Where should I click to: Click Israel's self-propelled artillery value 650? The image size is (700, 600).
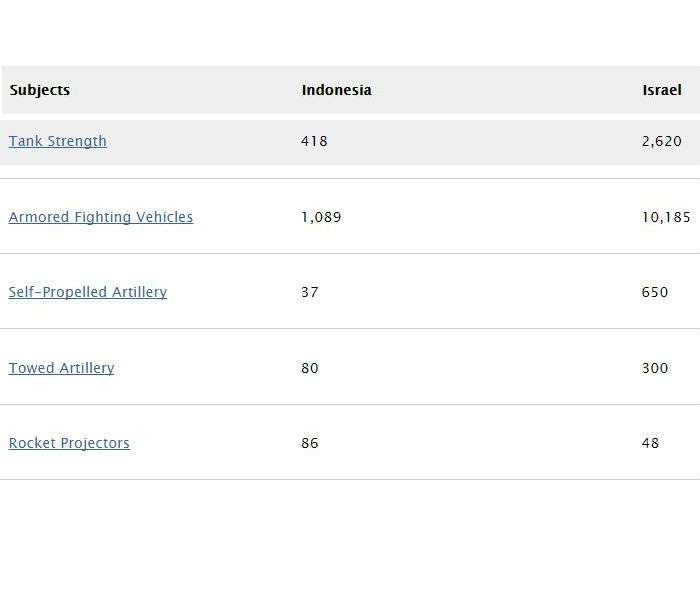coord(655,292)
